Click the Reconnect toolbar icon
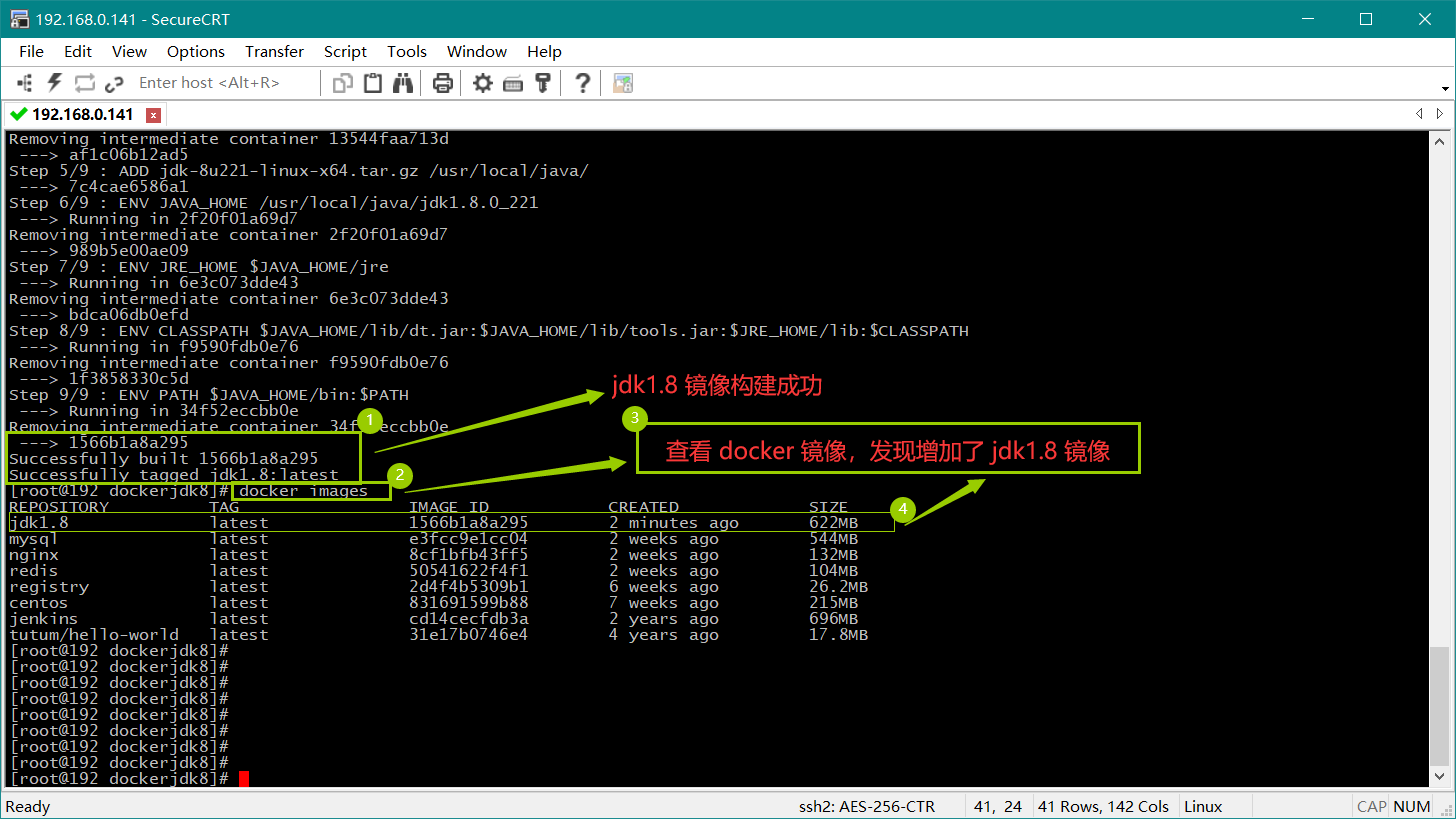The image size is (1456, 819). [x=84, y=83]
